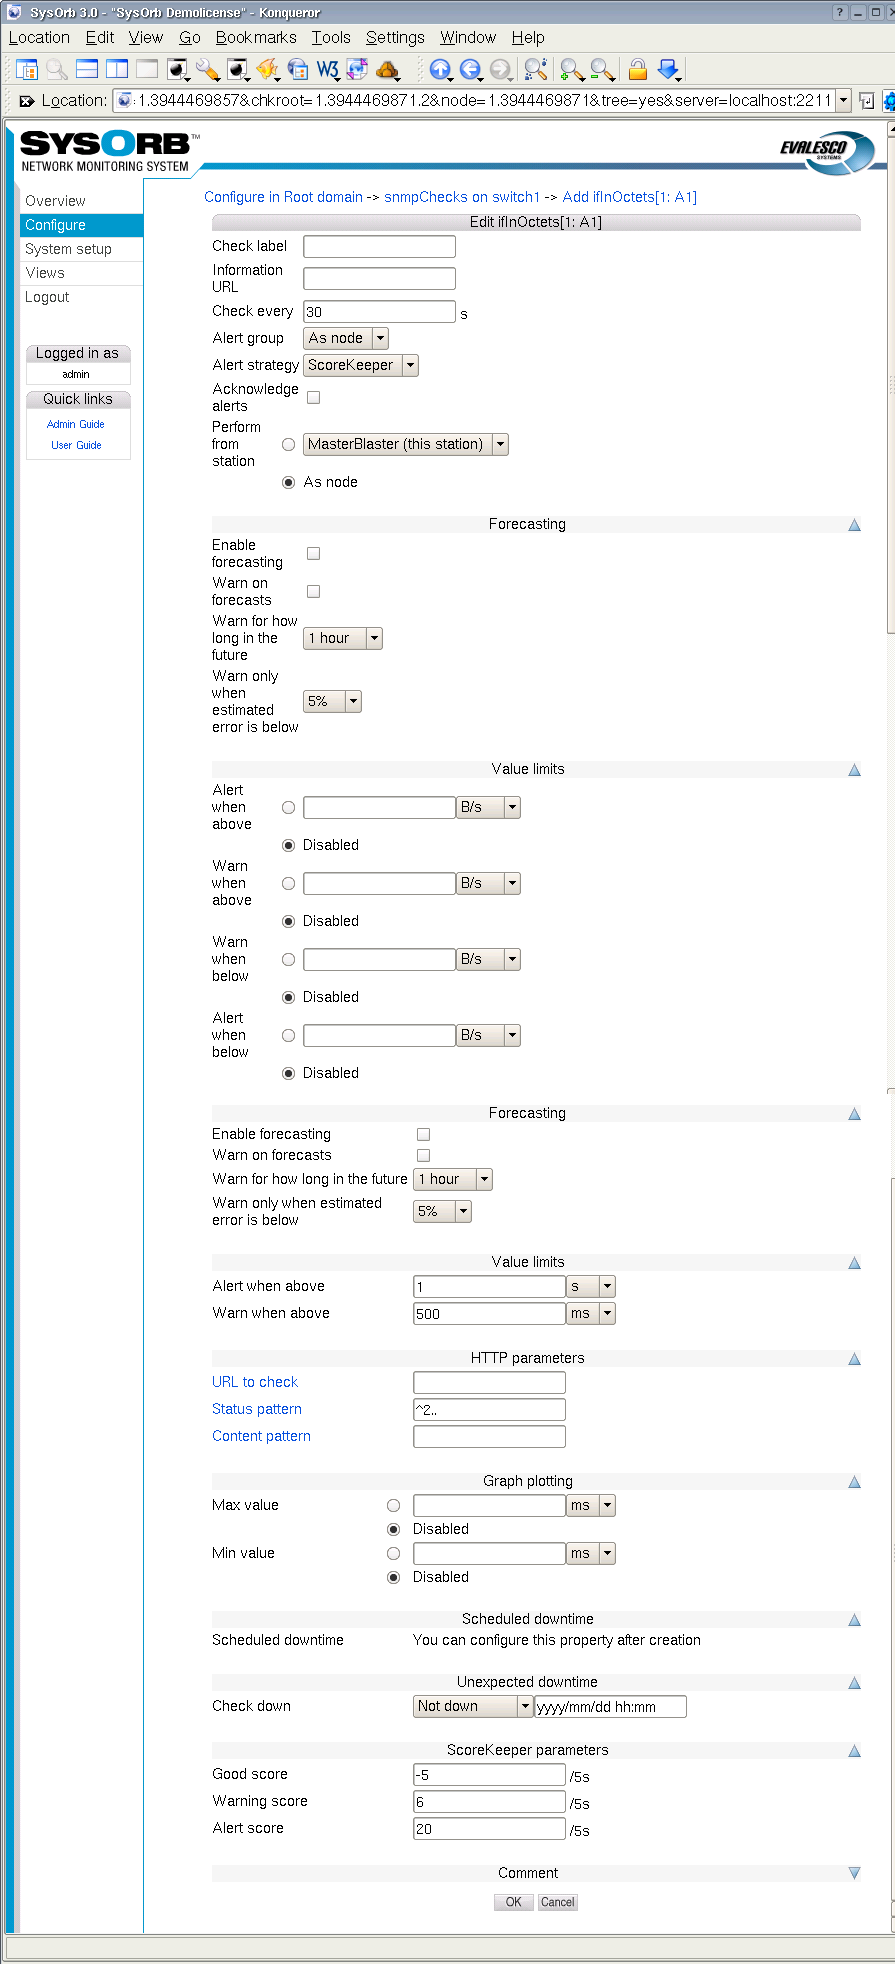
Task: Go back with the blue back arrow
Action: coord(470,69)
